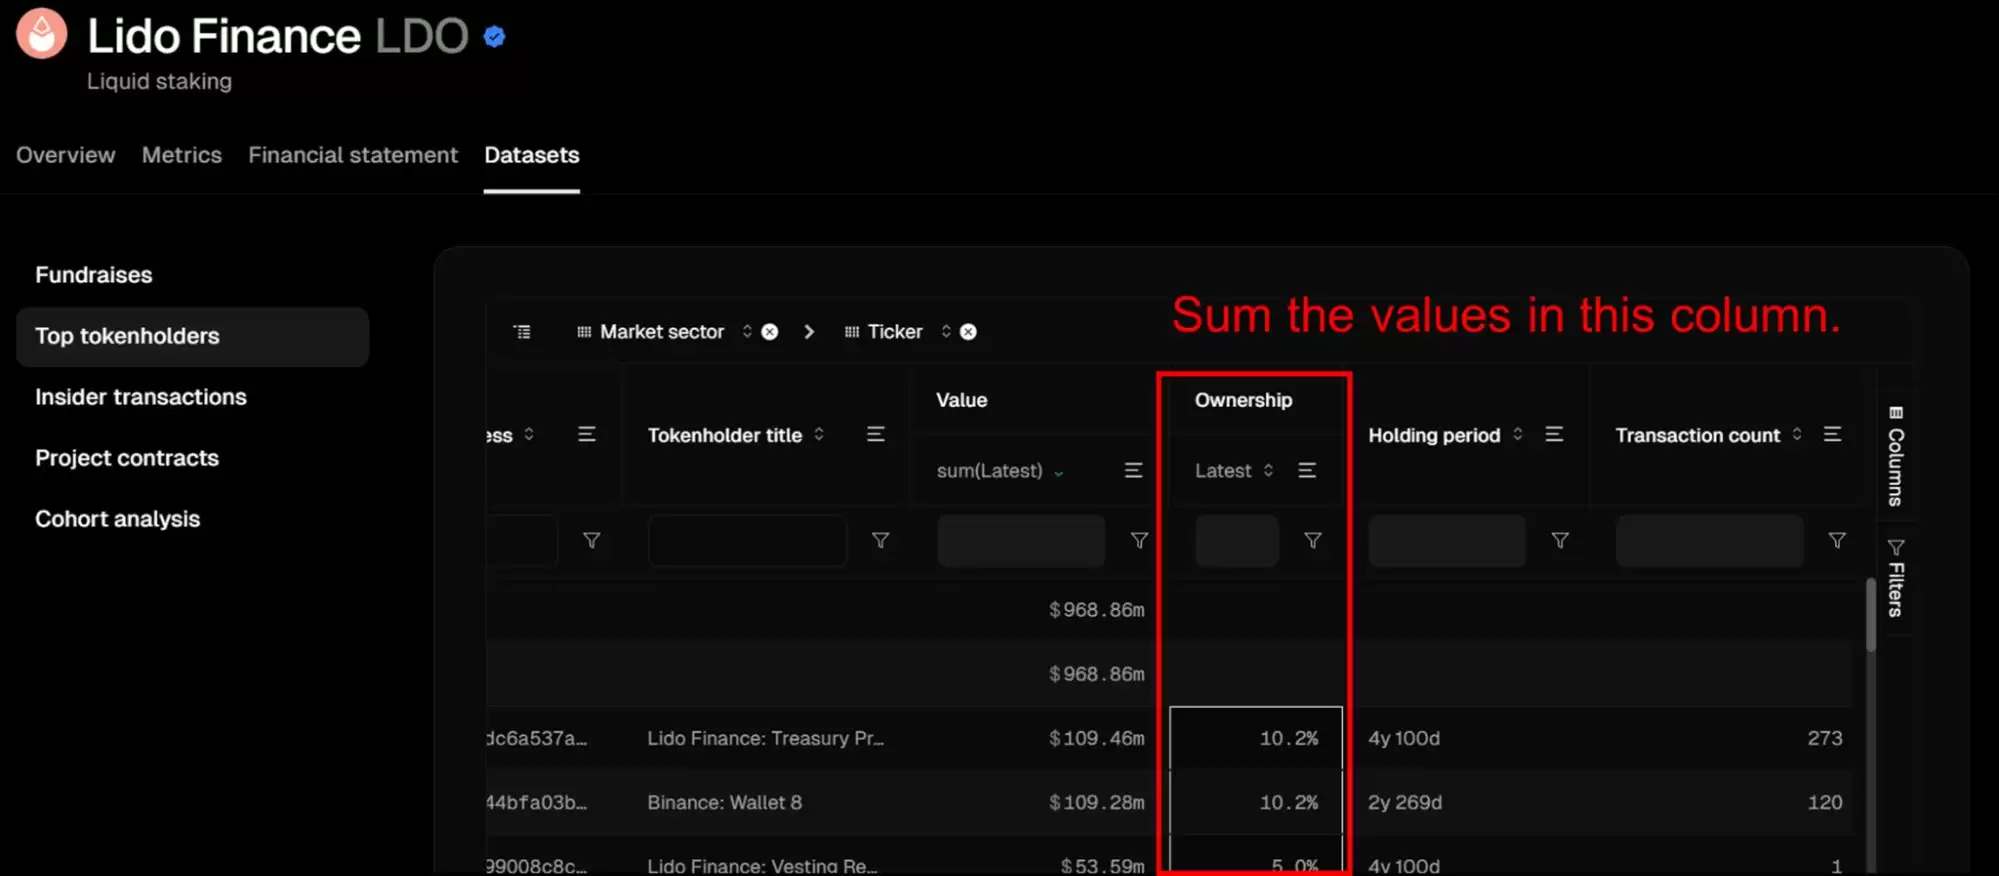1999x876 pixels.
Task: Click the row group list icon
Action: 522,332
